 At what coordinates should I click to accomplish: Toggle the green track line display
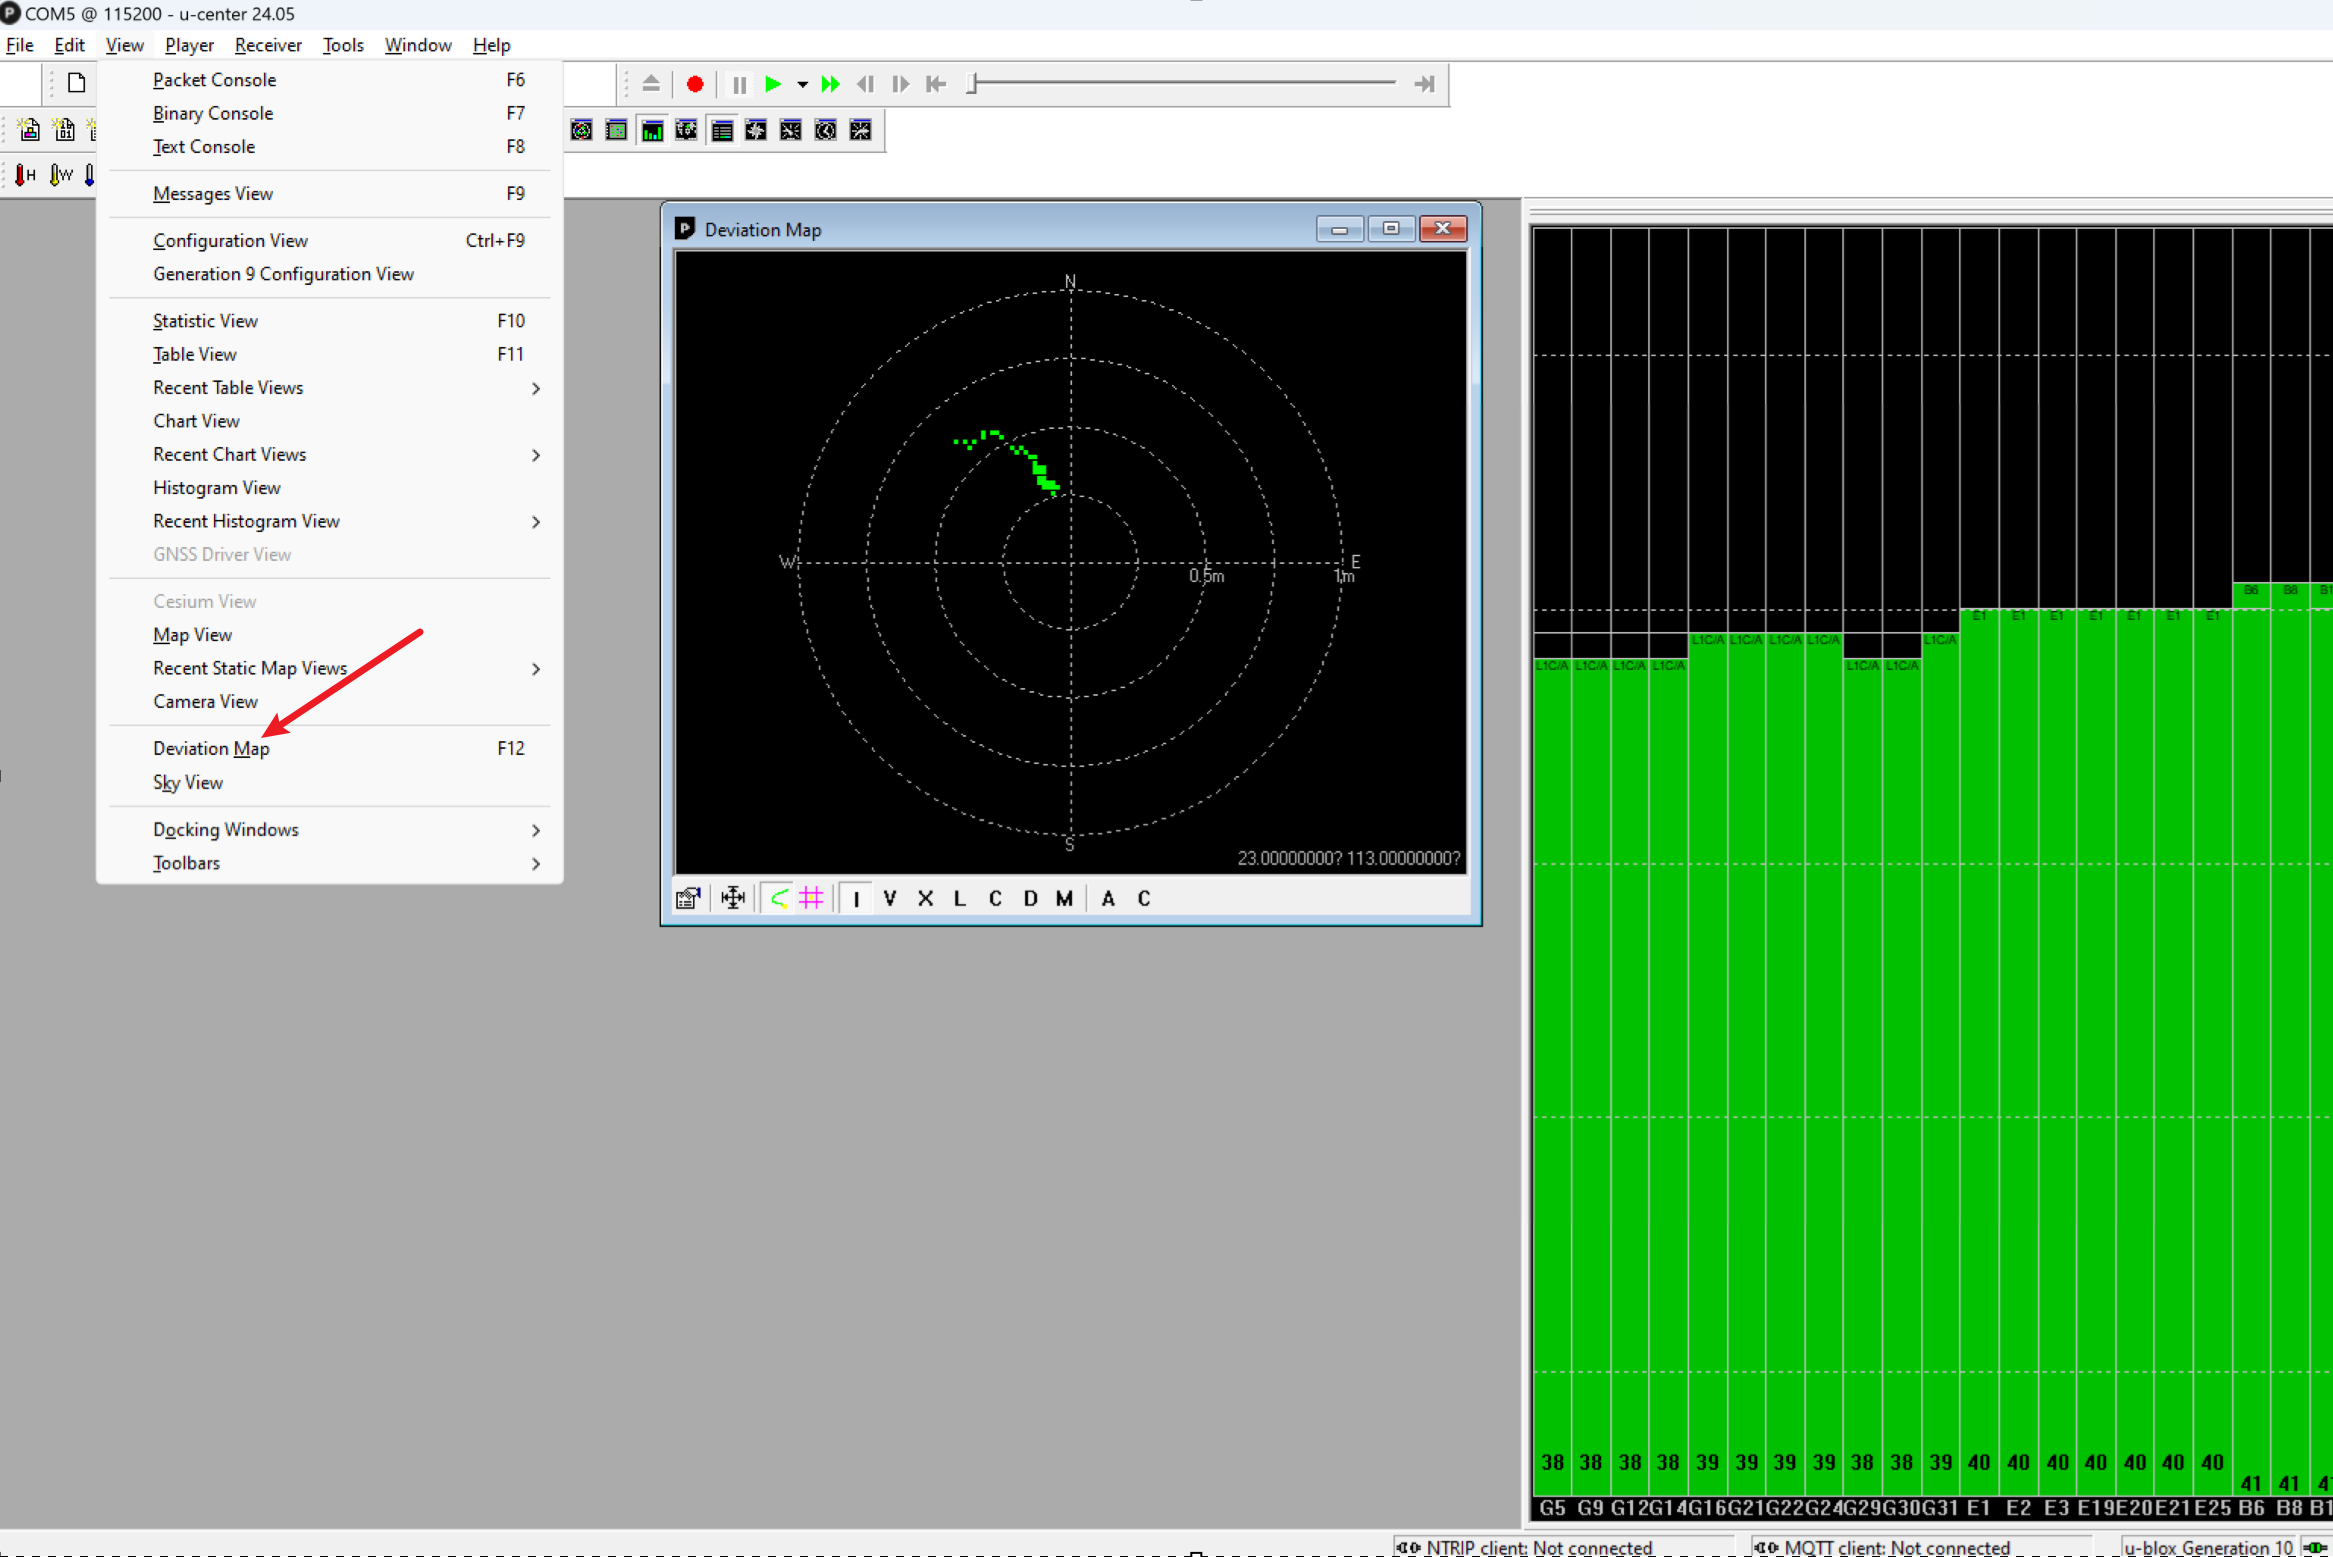(x=779, y=898)
